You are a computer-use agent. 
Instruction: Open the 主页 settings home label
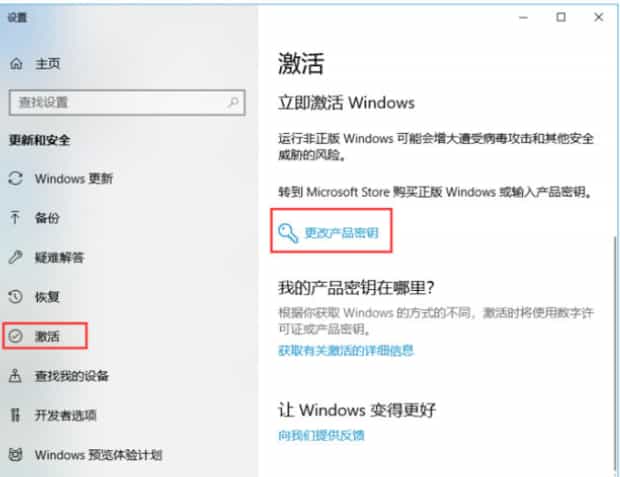pos(47,63)
